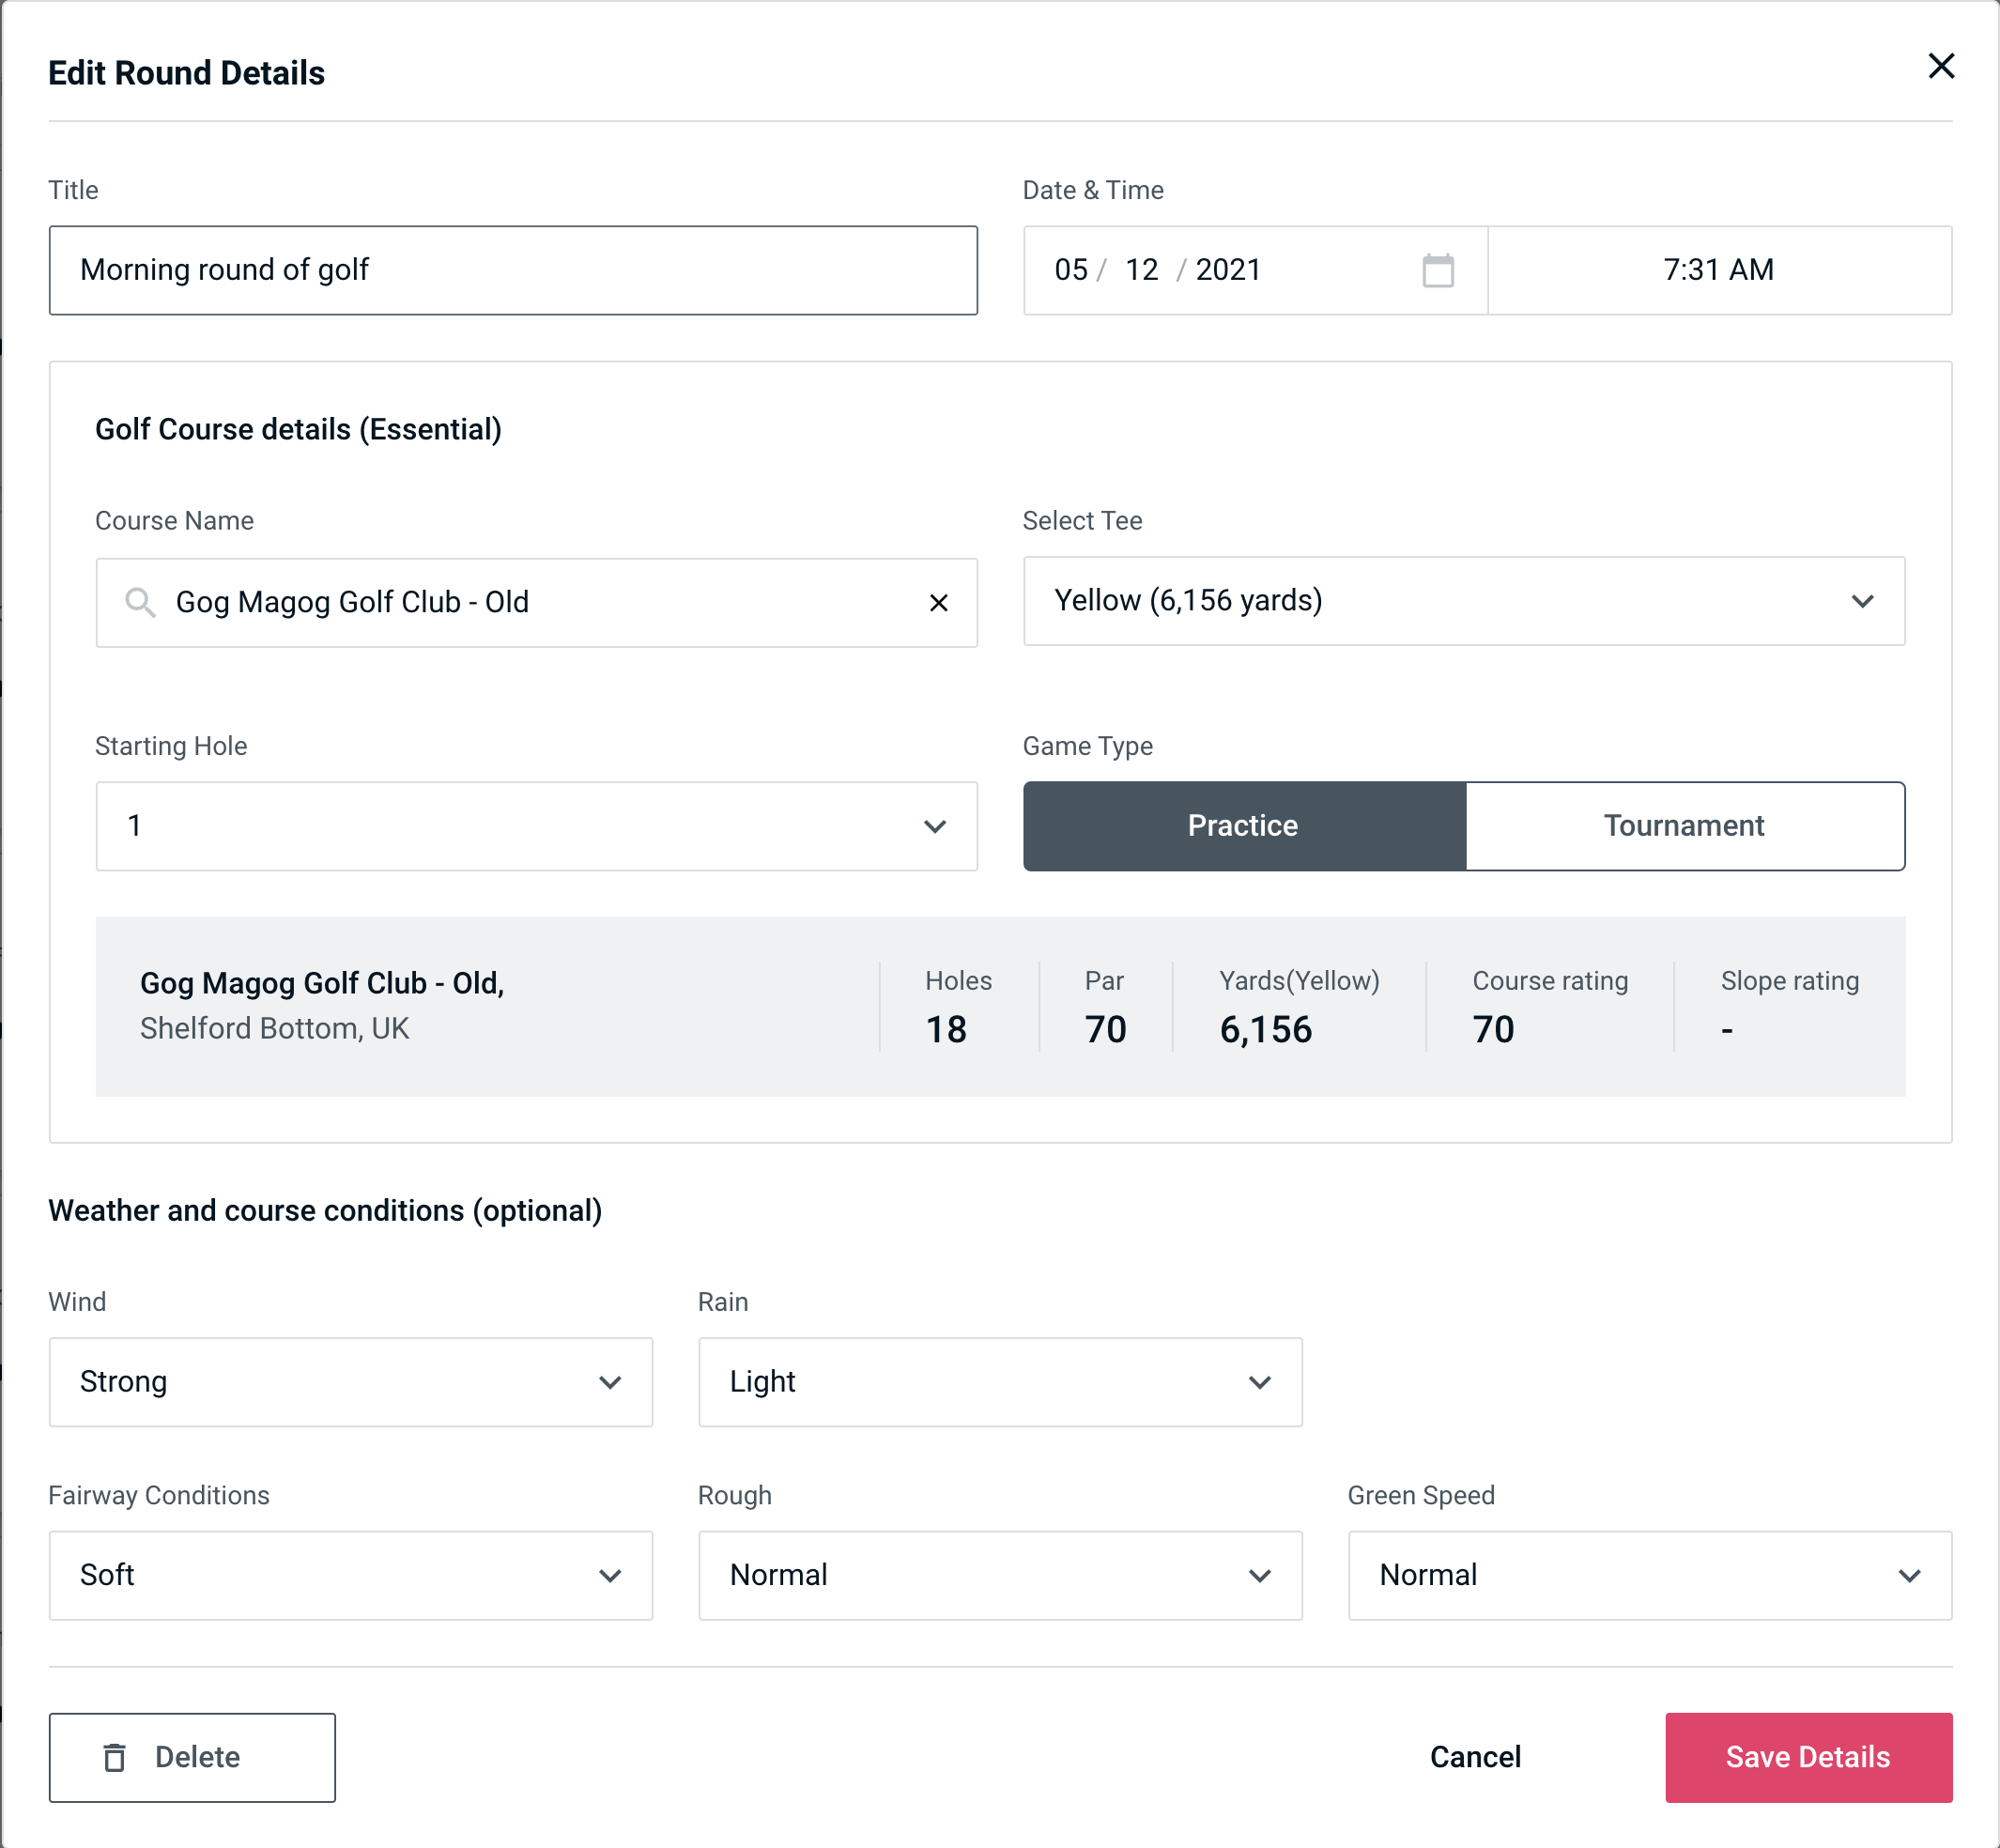Click the delete/trash icon button
Viewport: 2000px width, 1848px height.
[x=116, y=1756]
